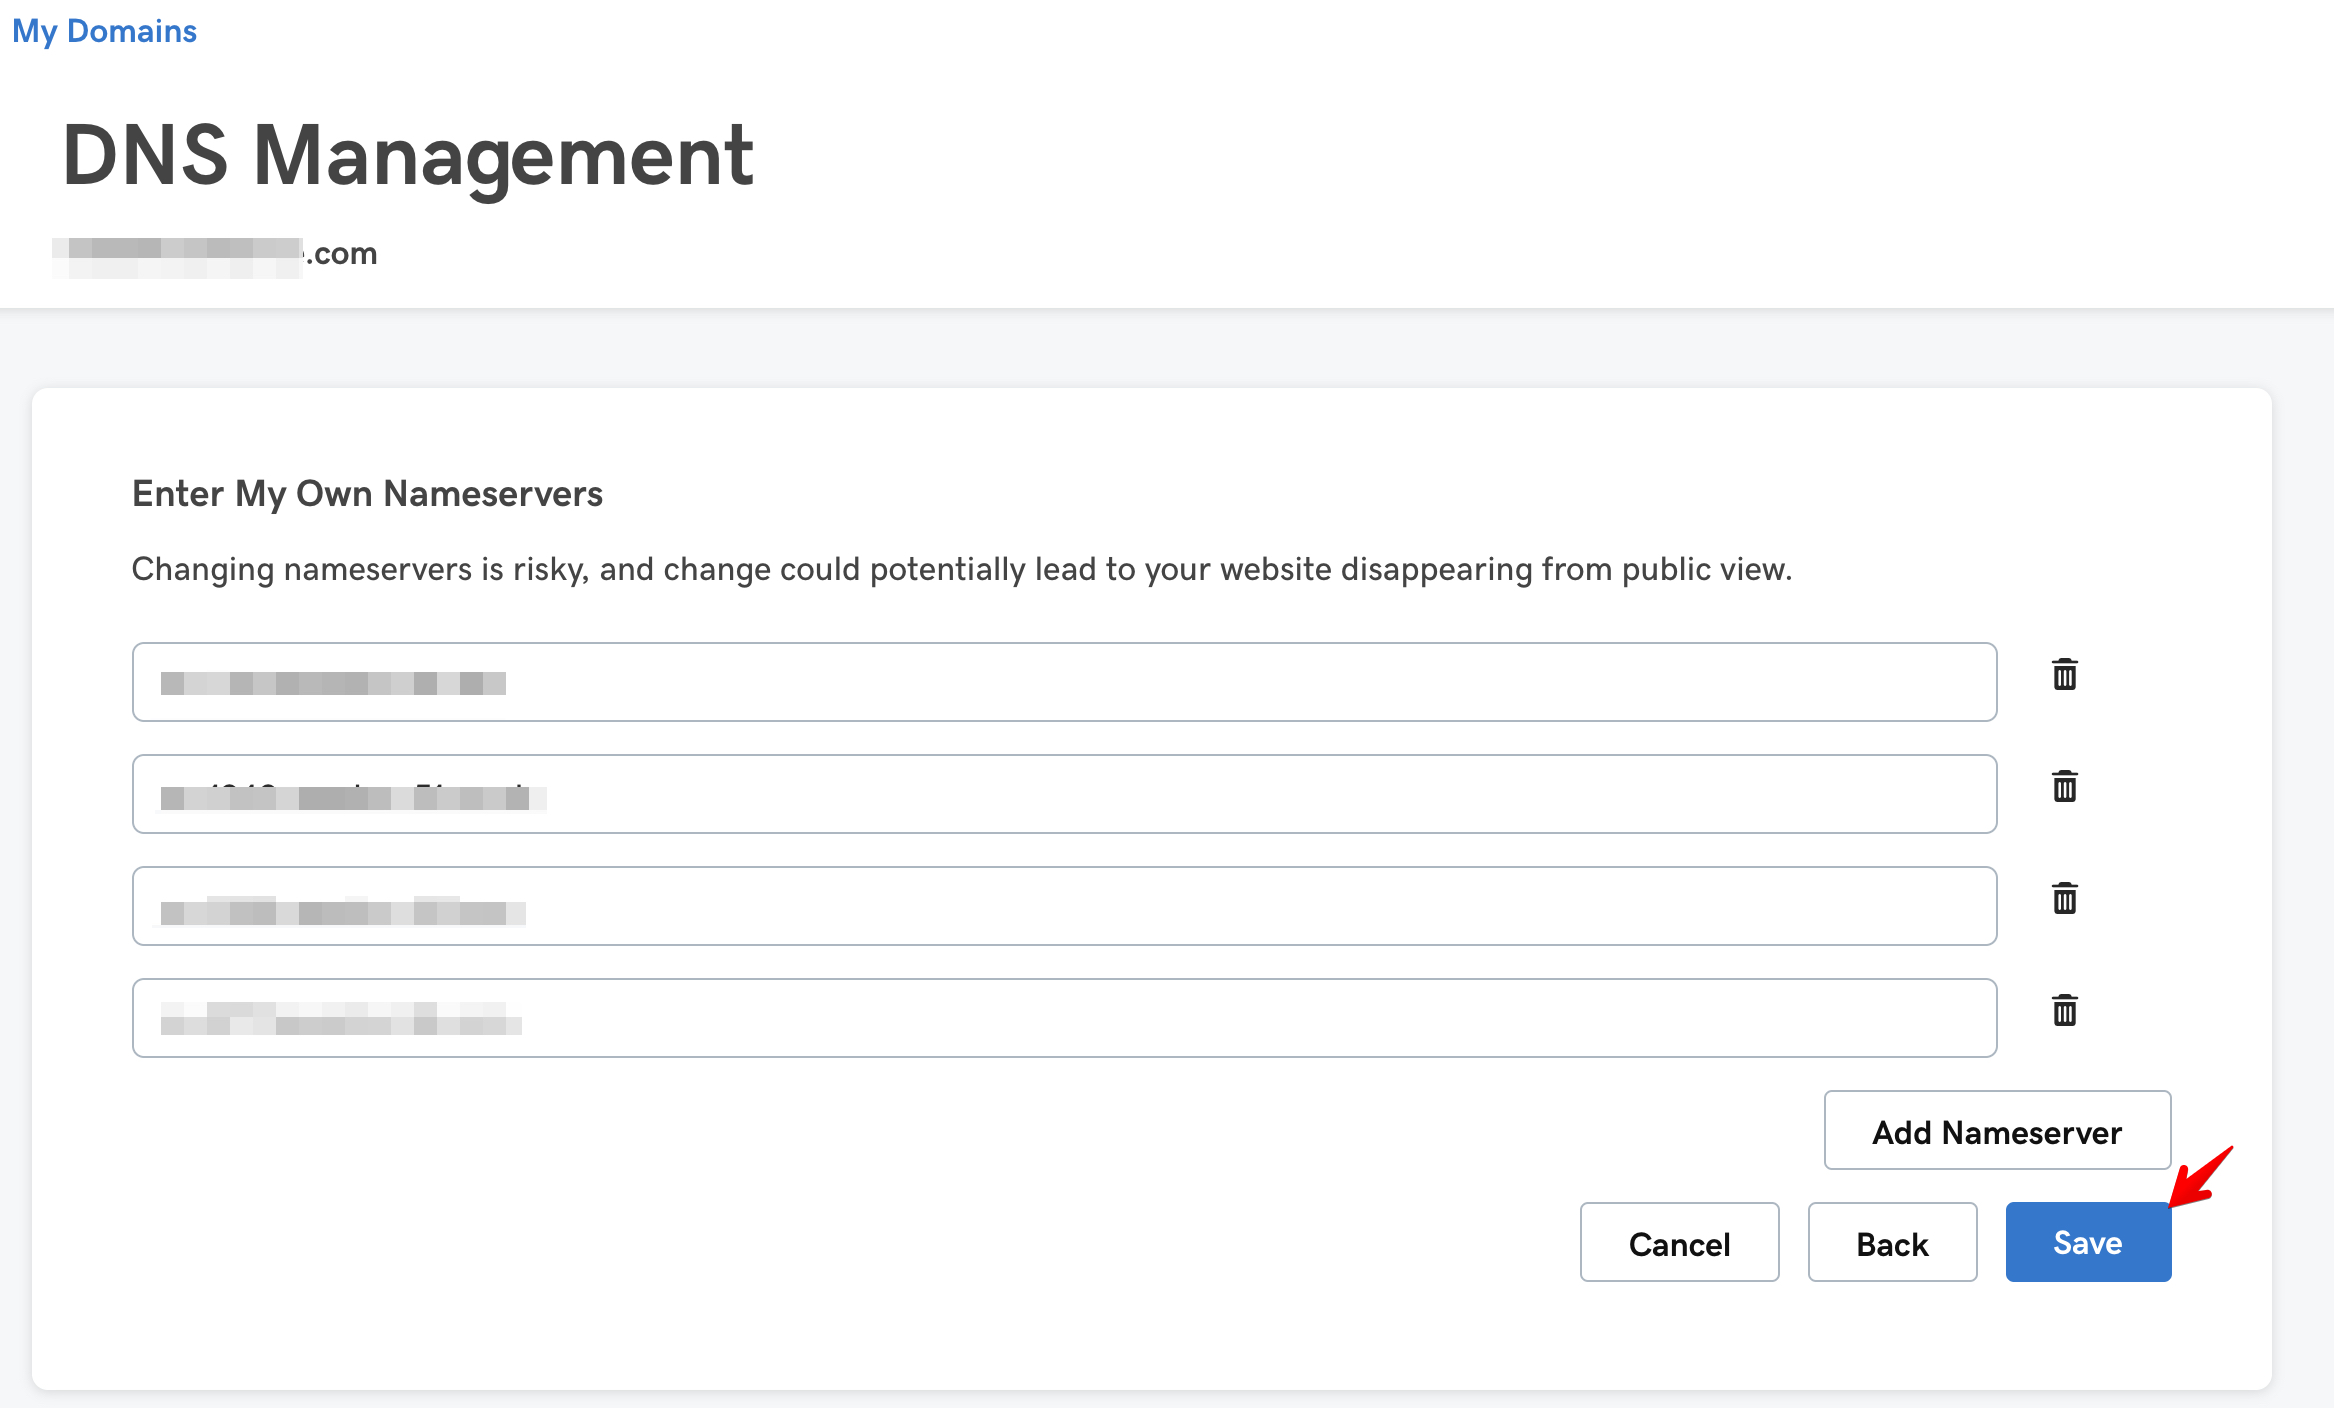Edit the fourth nameserver input field
Screen dimensions: 2334x1408
(x=1064, y=1018)
